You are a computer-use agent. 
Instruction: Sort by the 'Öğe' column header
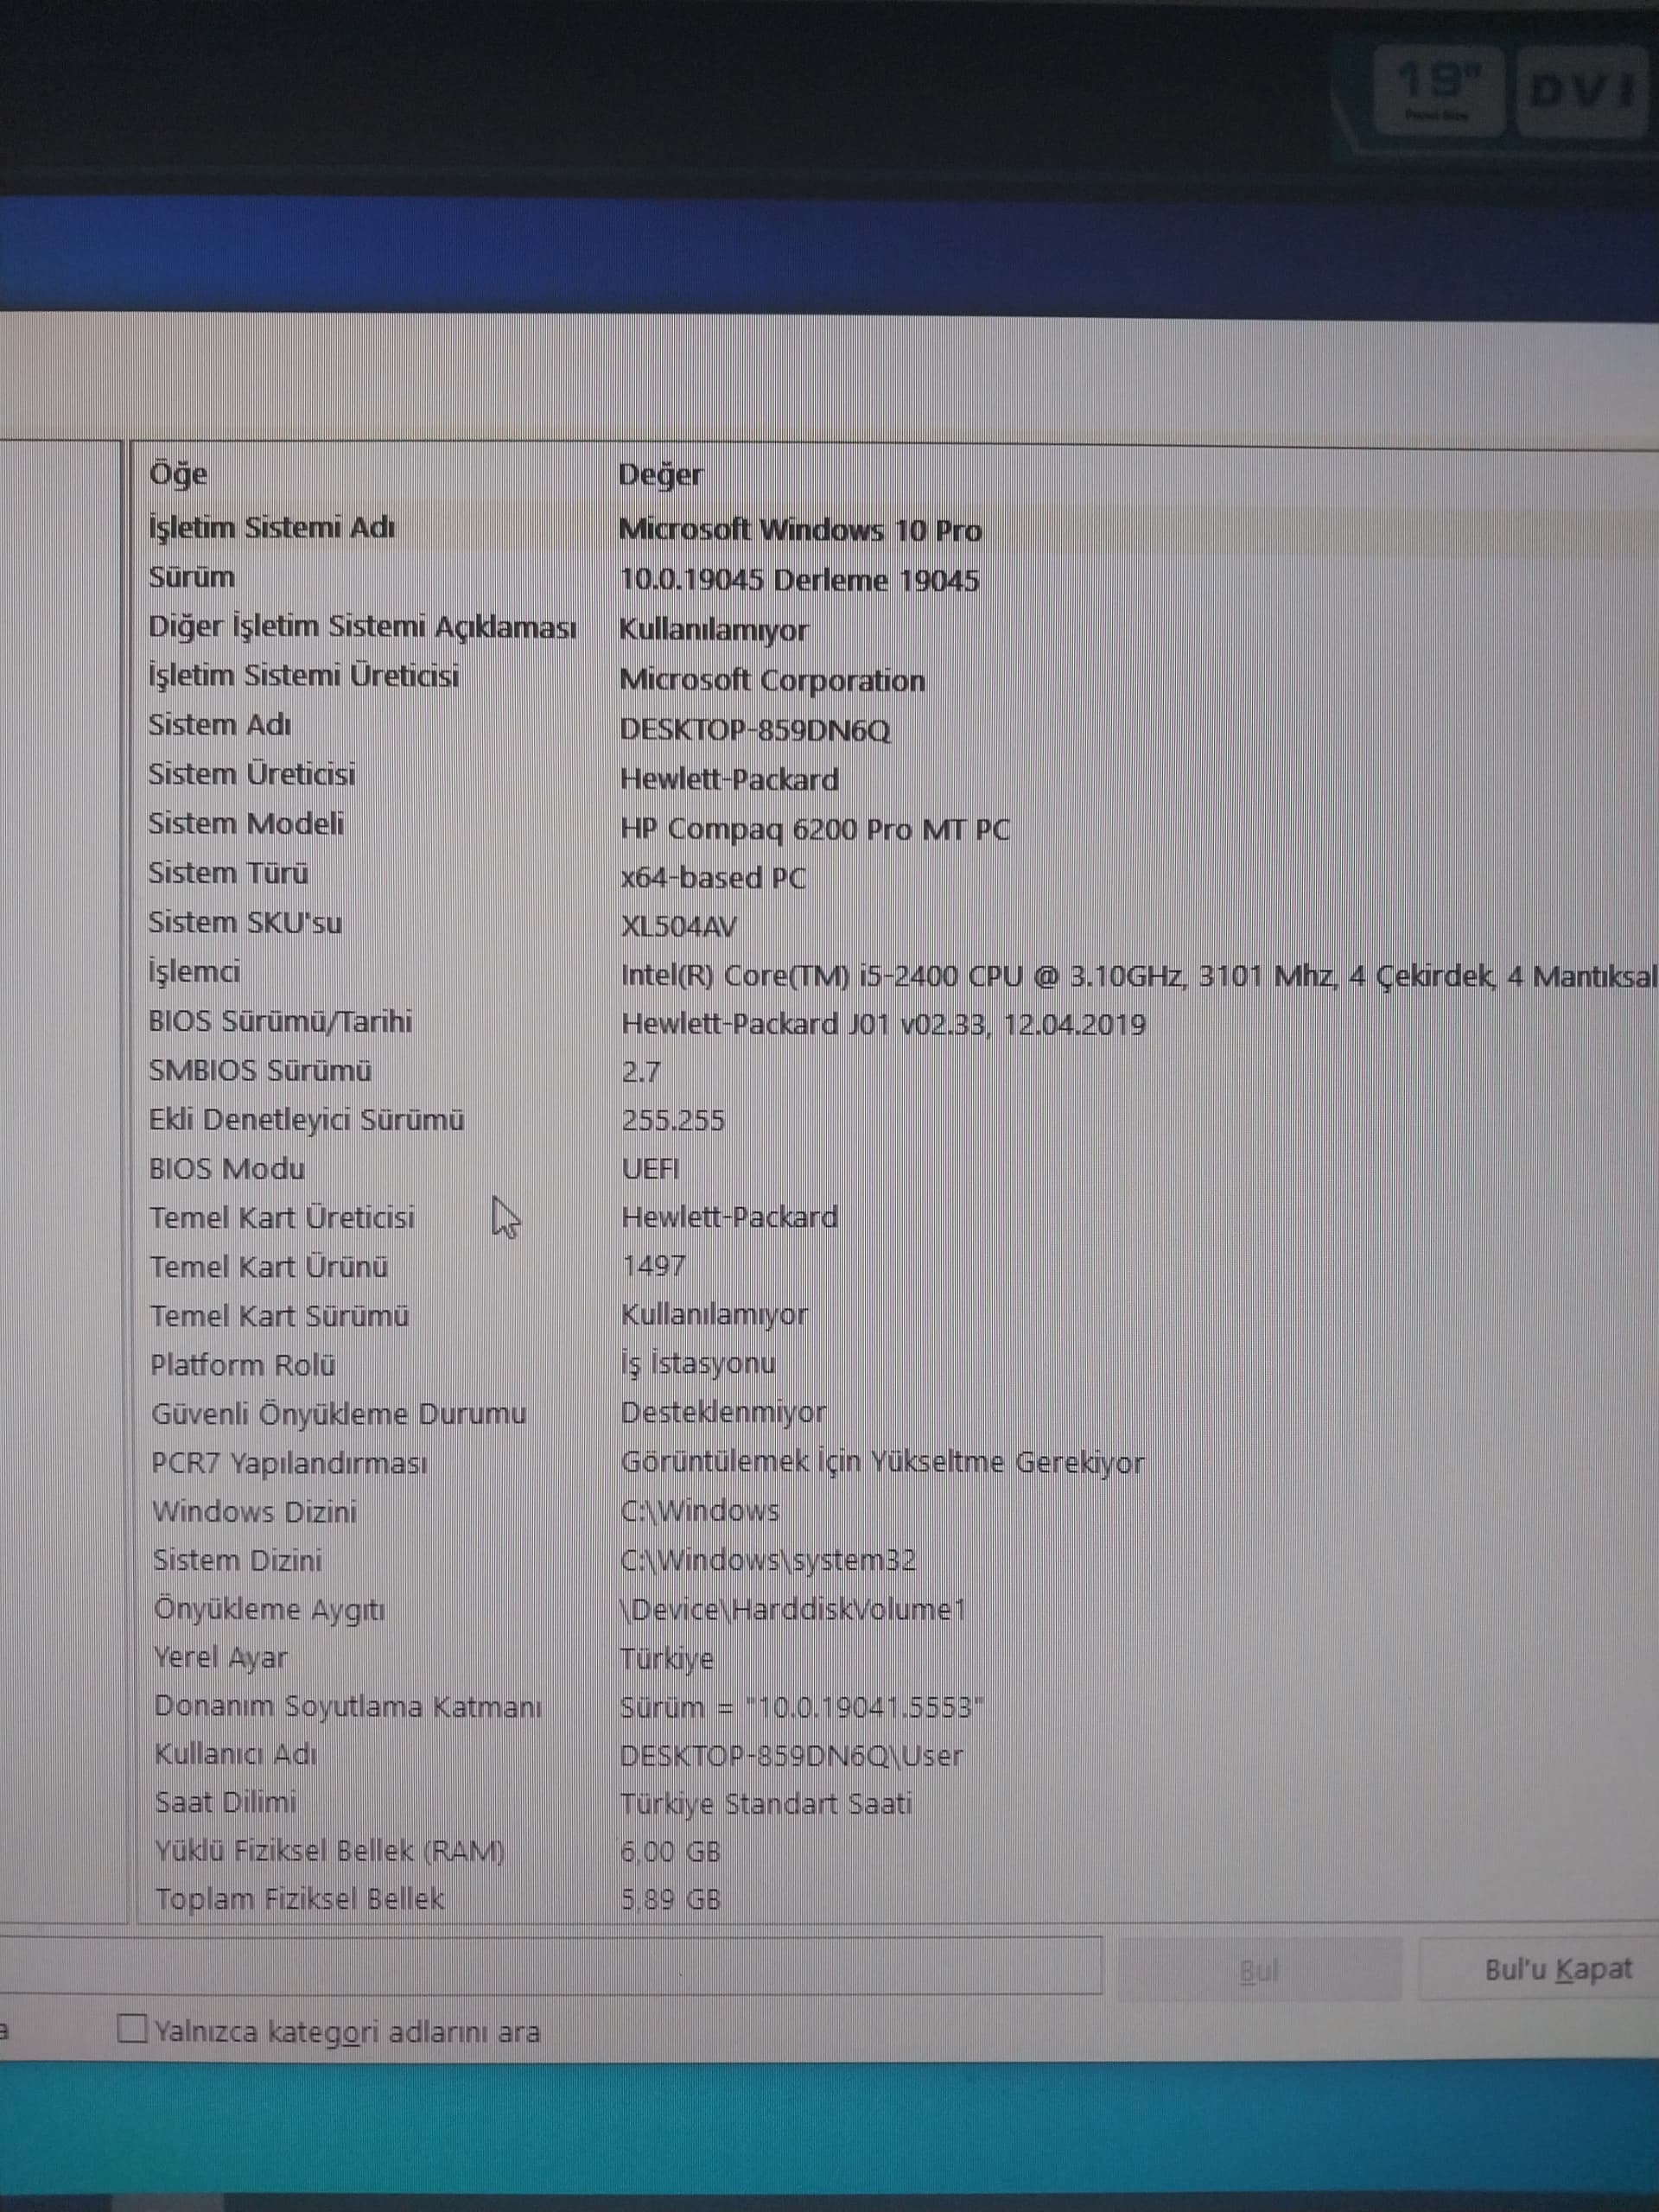179,474
